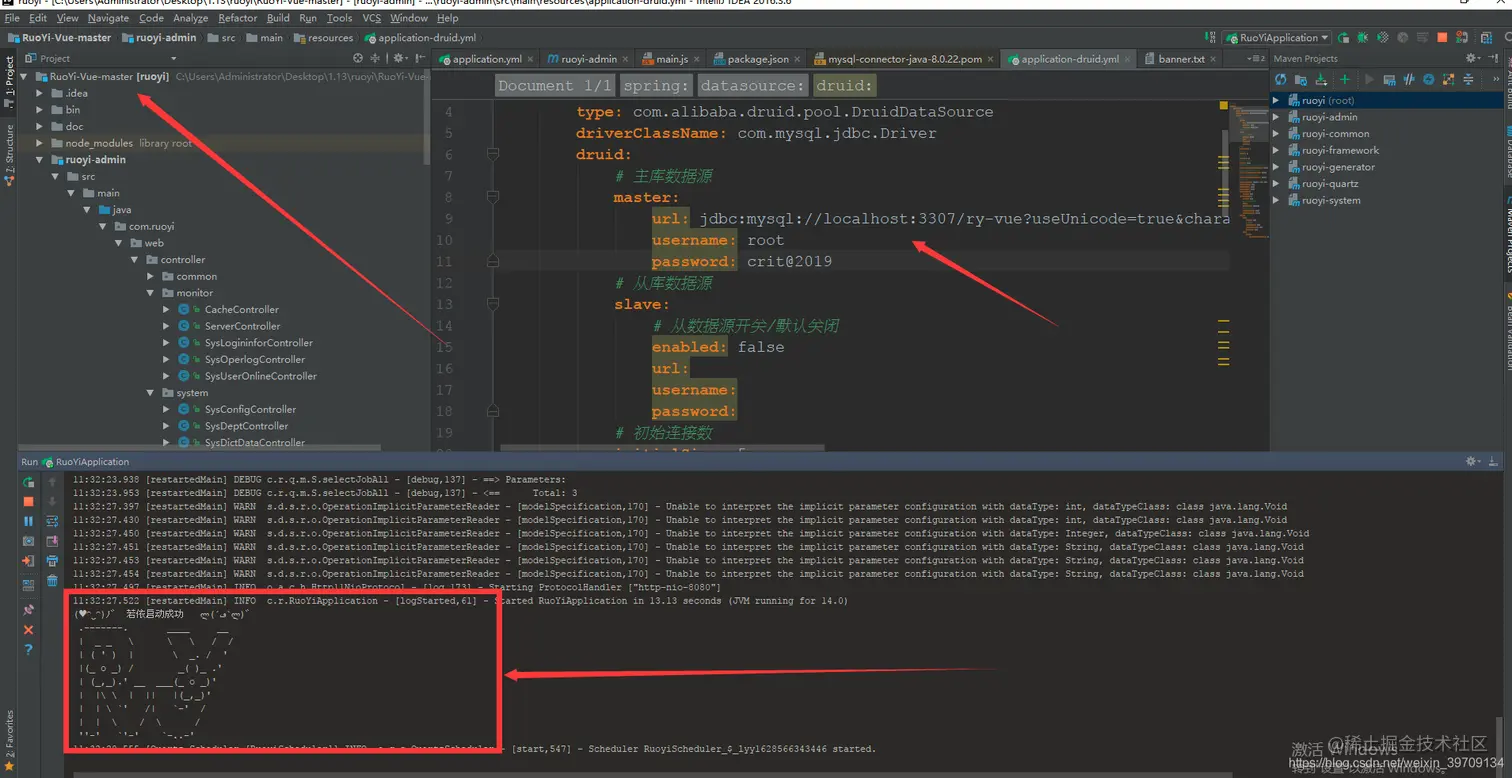Open help from the Run panel

click(x=28, y=649)
